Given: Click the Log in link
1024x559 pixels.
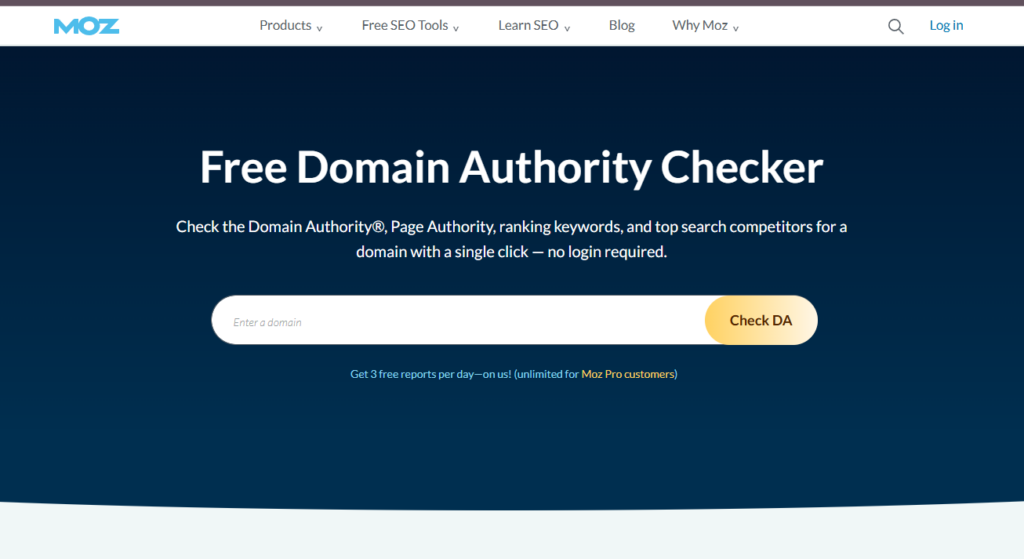Looking at the screenshot, I should [946, 26].
